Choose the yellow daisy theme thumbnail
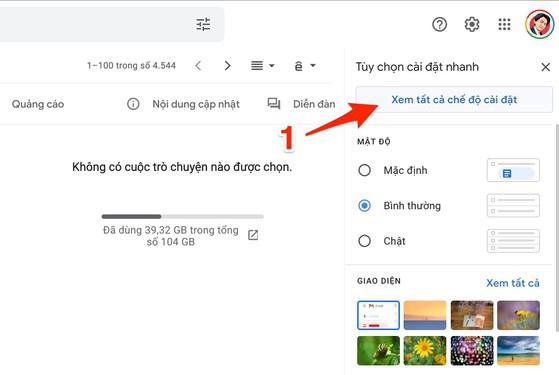 click(x=425, y=350)
